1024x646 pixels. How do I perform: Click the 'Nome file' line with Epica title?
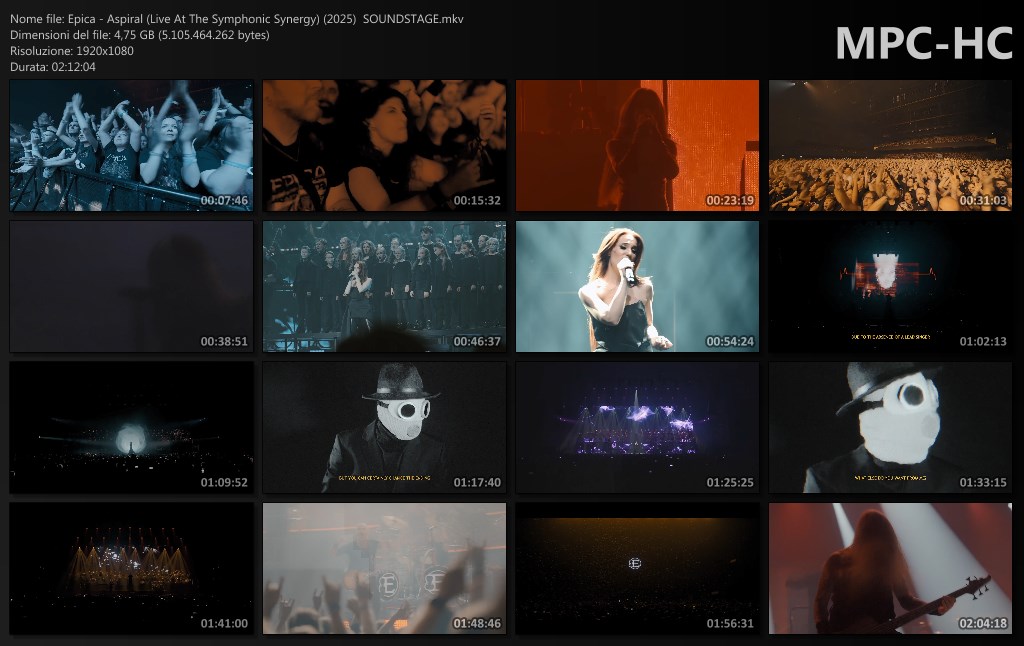point(237,19)
